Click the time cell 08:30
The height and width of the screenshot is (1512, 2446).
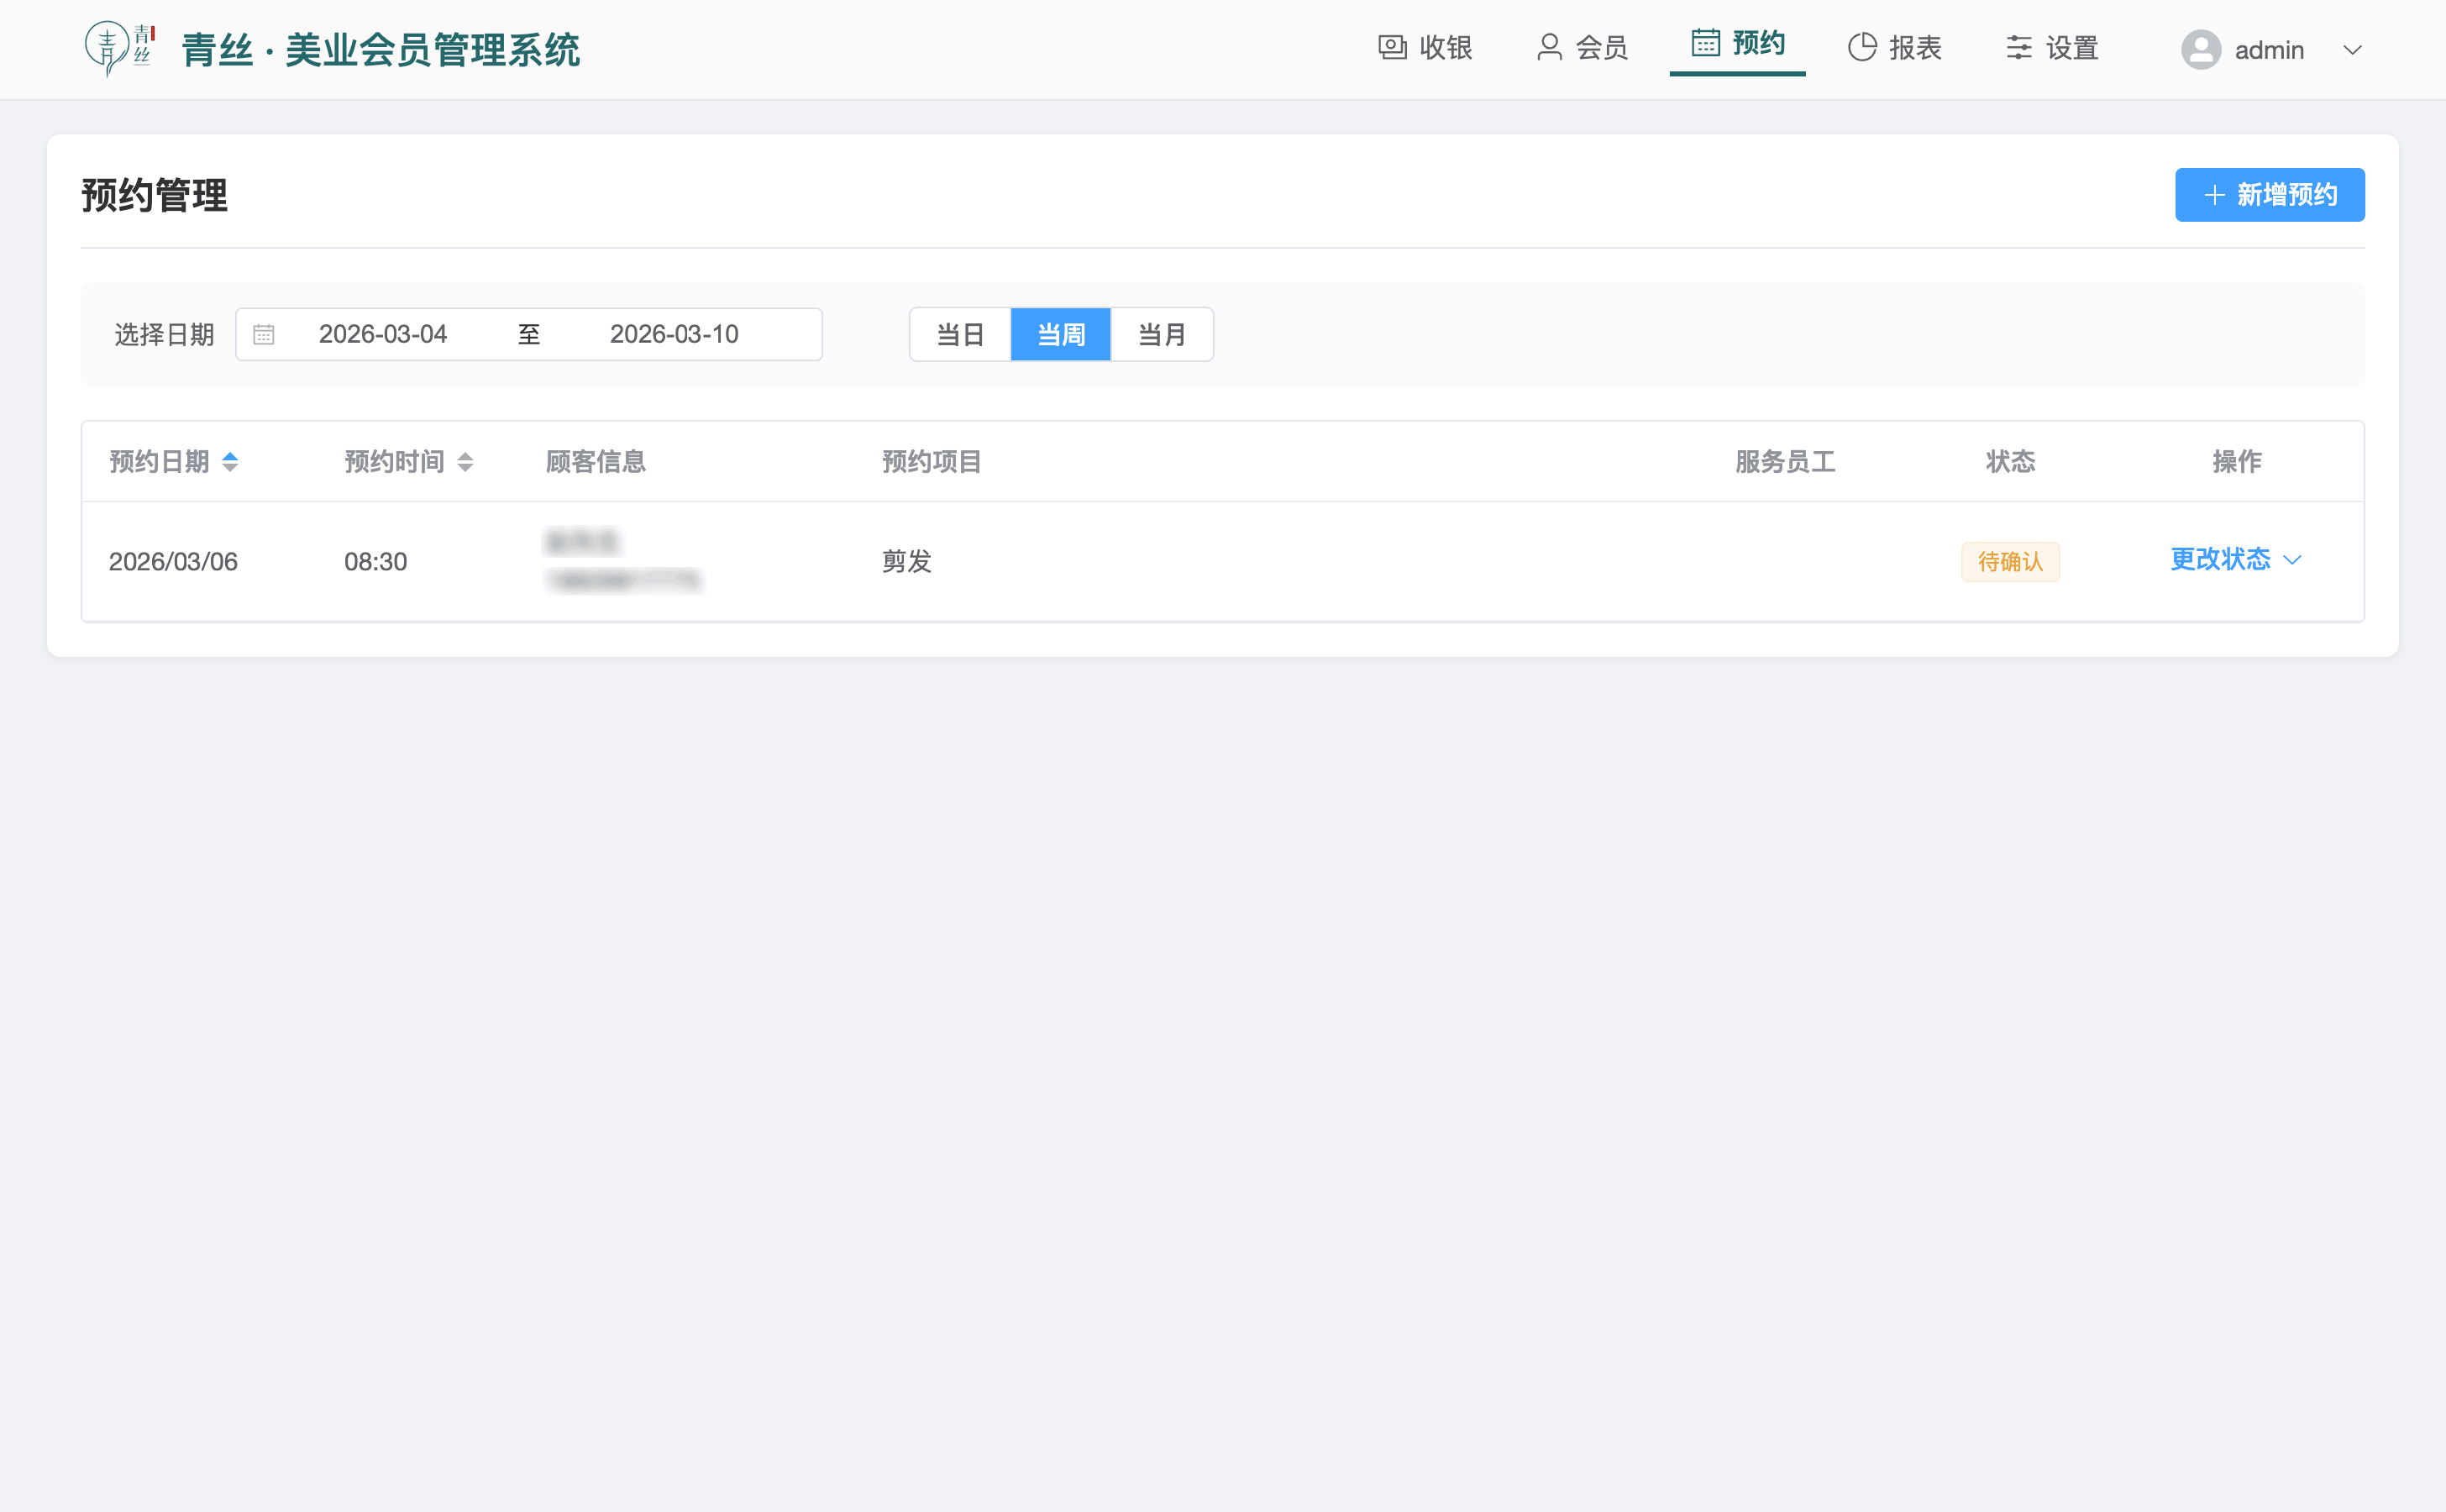375,562
